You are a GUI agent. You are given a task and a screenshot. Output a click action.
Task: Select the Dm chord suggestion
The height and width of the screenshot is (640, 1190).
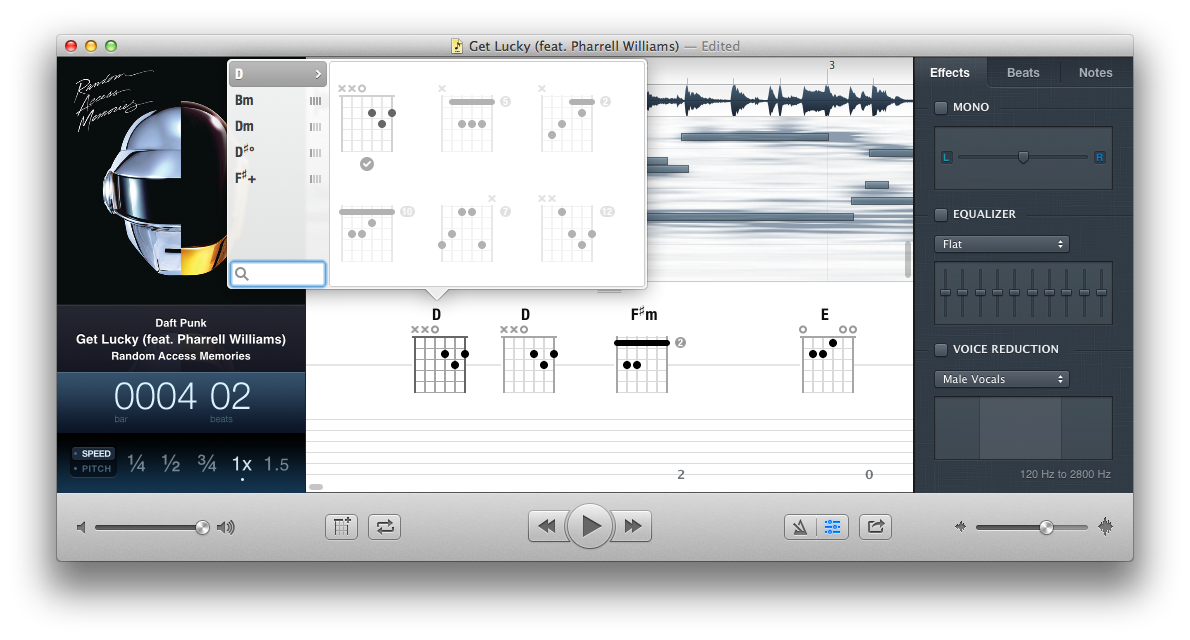coord(278,126)
